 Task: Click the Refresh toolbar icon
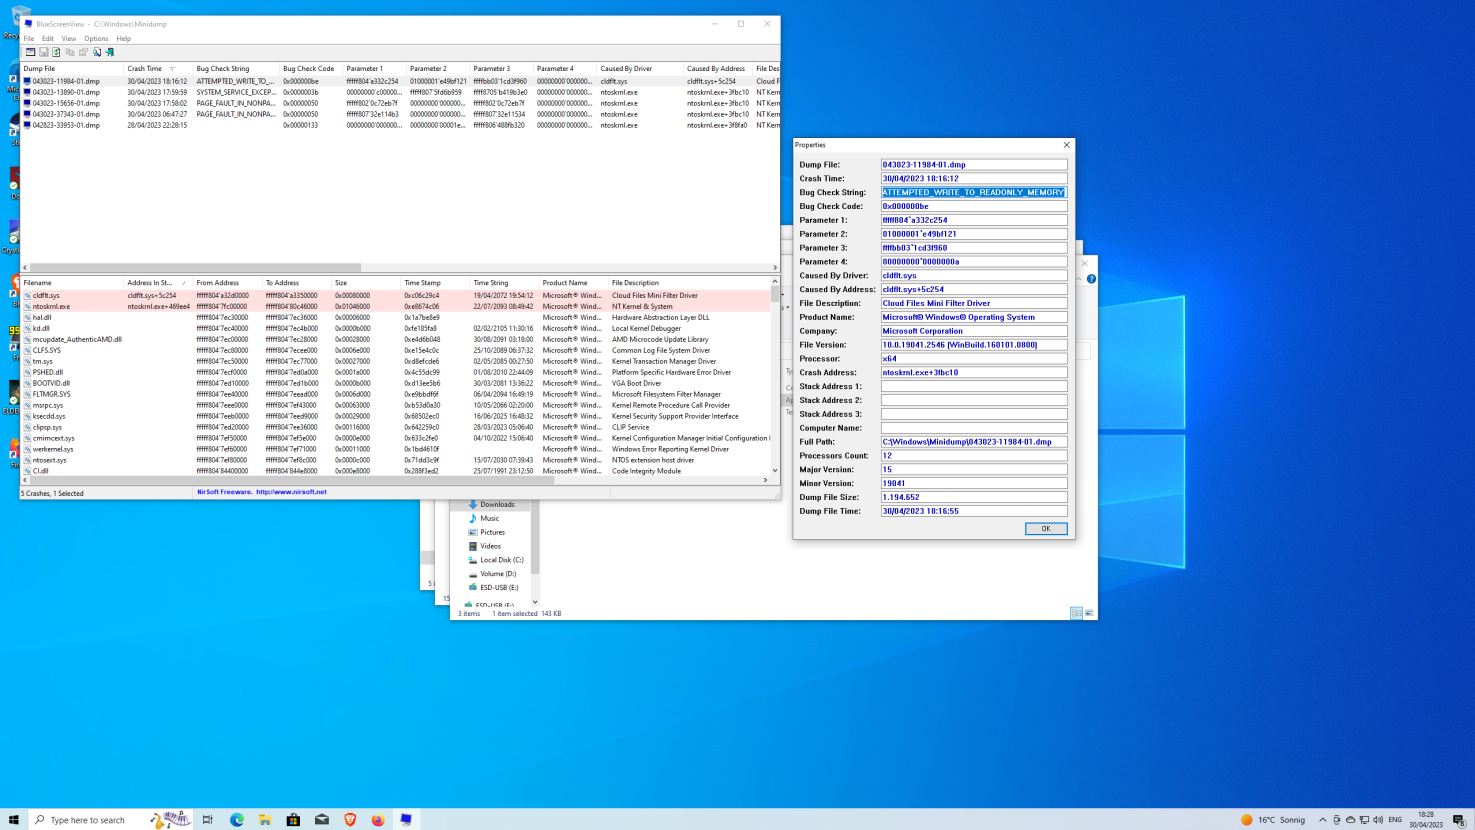click(56, 52)
